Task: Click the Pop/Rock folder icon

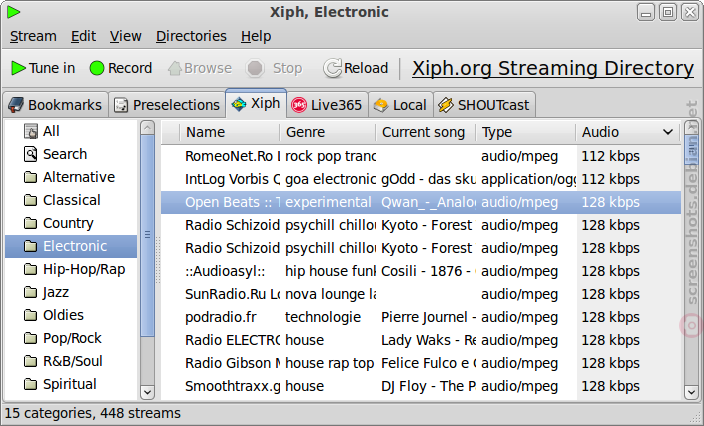Action: (x=31, y=338)
